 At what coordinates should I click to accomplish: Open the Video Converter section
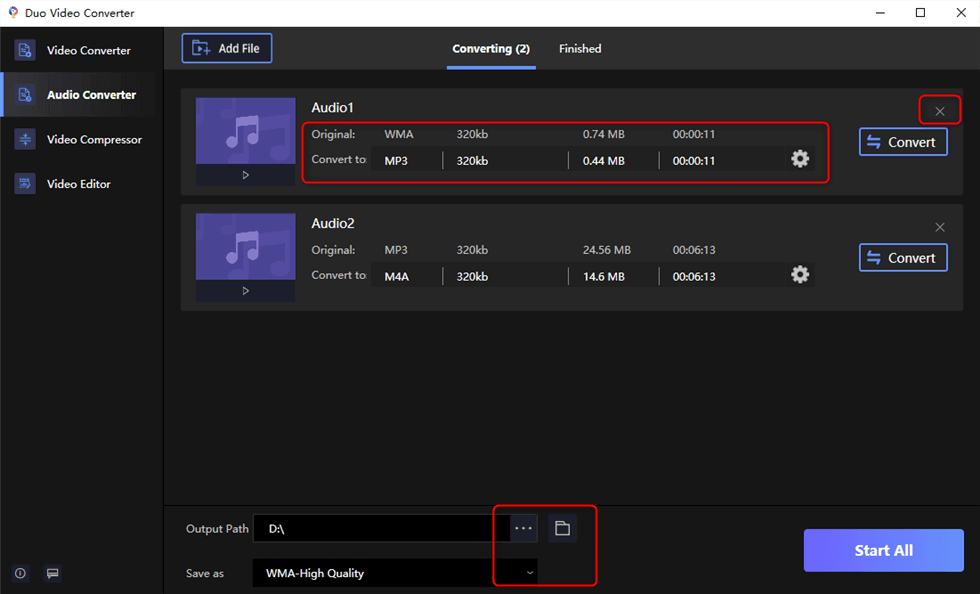81,51
